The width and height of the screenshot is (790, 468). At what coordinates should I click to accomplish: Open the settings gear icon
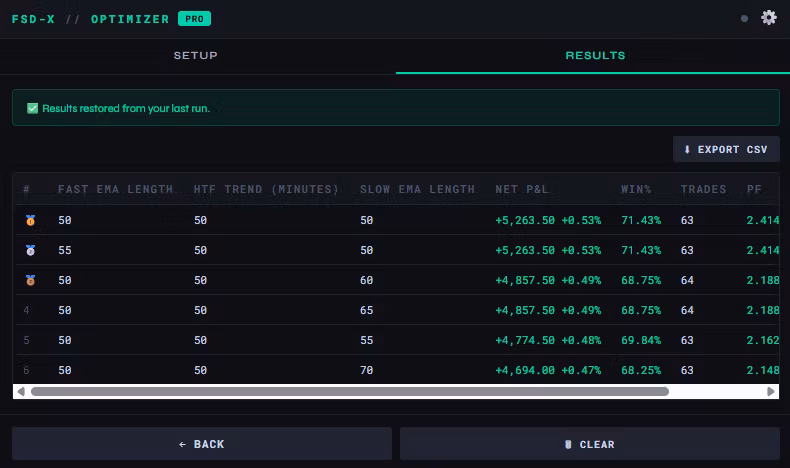coord(768,18)
